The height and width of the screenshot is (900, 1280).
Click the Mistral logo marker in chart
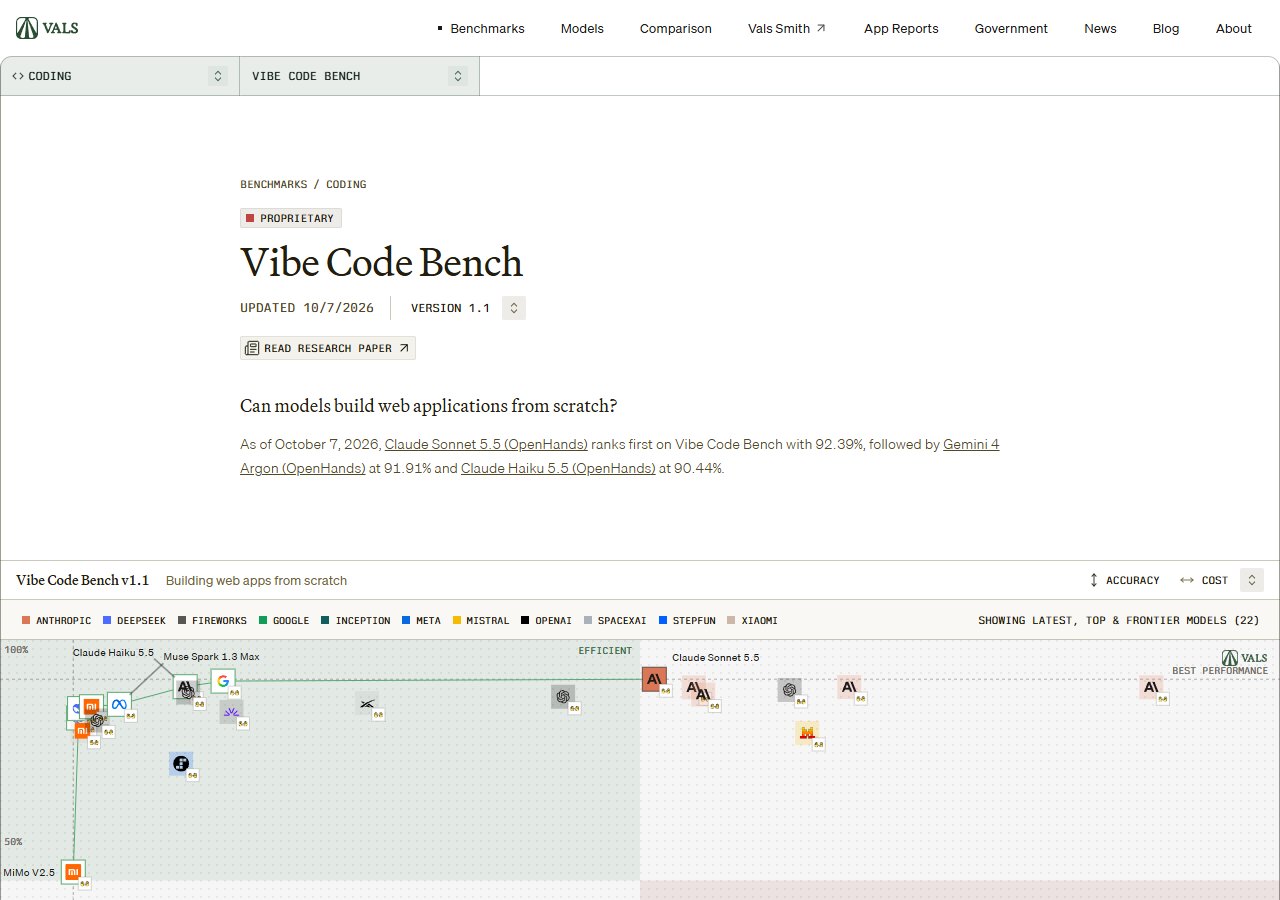pos(807,733)
